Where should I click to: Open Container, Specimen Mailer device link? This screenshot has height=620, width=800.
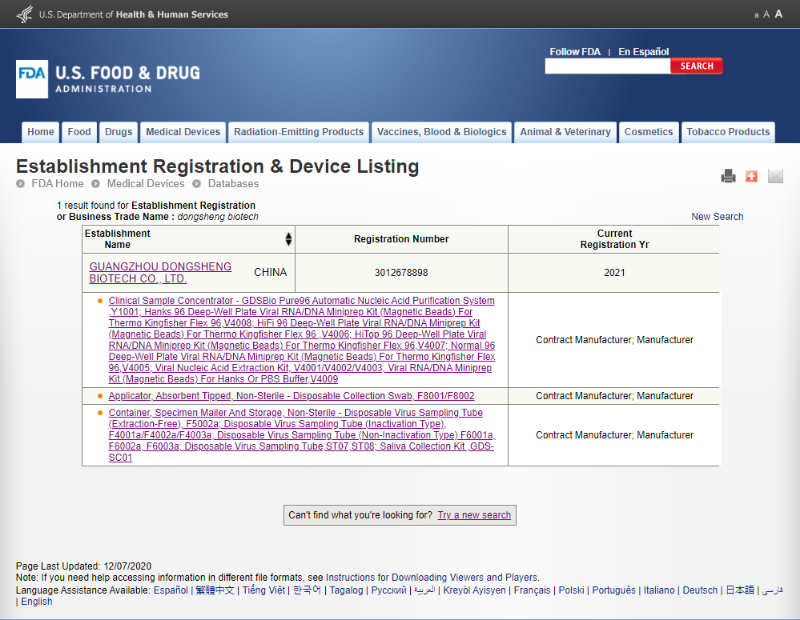pos(302,435)
